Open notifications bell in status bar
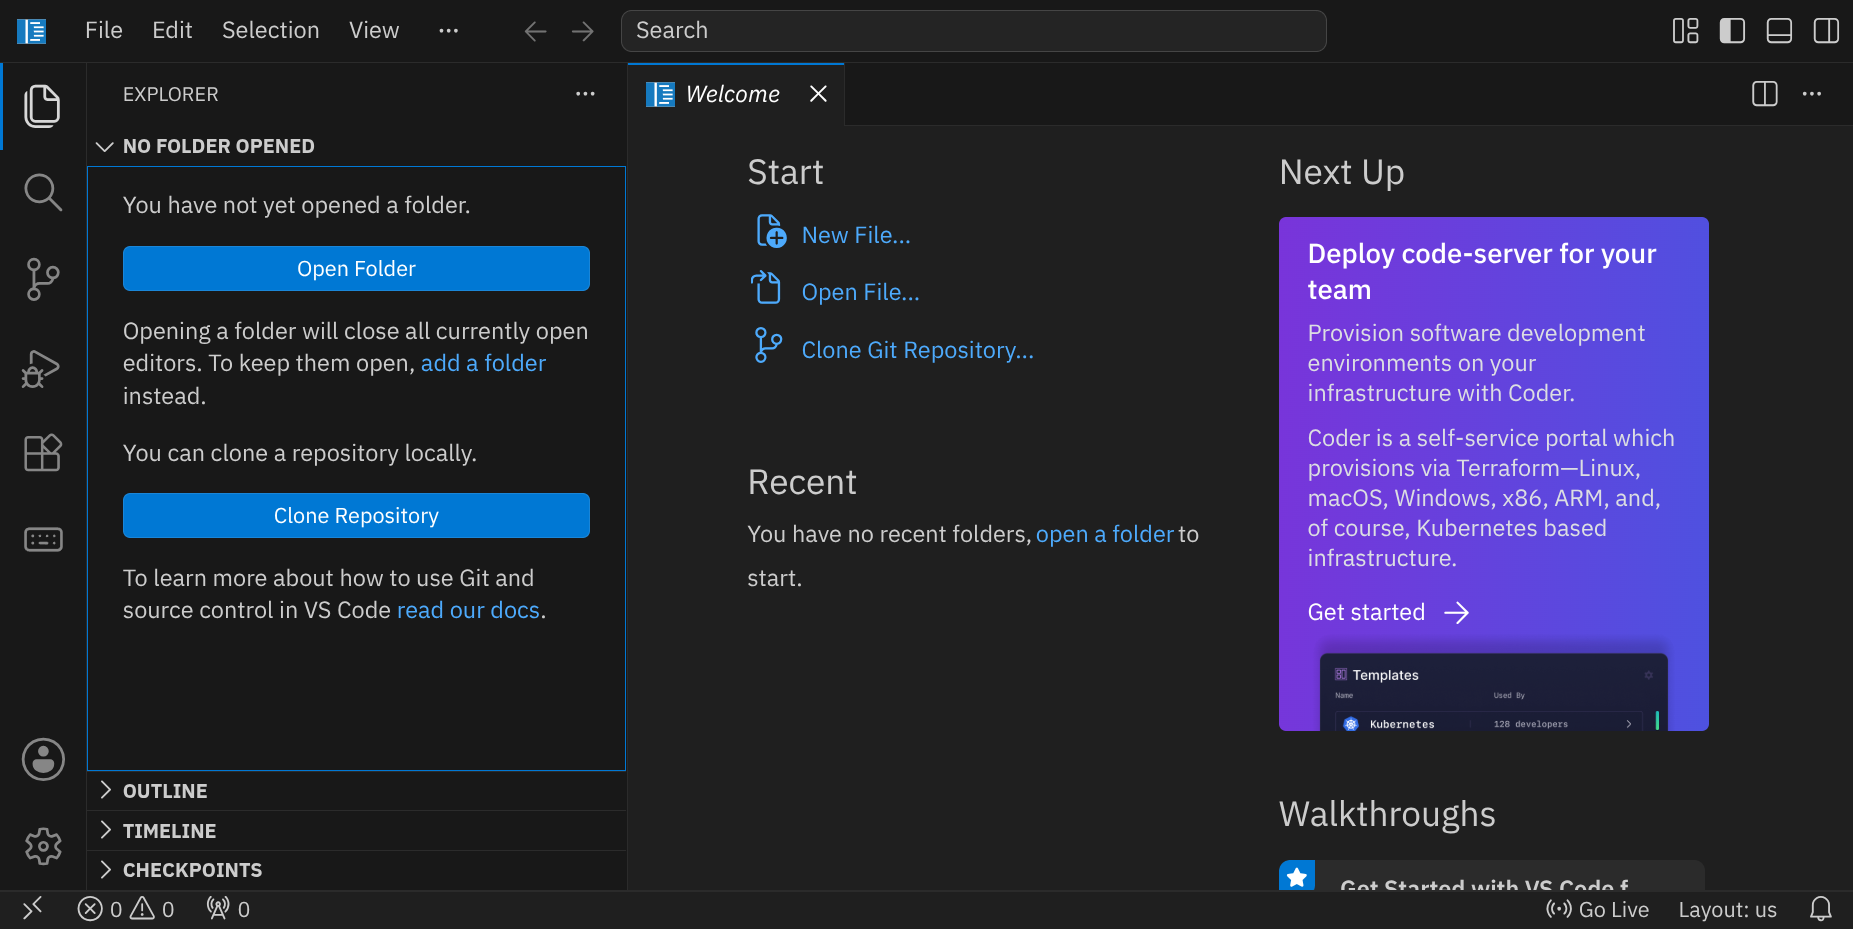Viewport: 1853px width, 929px height. coord(1821,909)
